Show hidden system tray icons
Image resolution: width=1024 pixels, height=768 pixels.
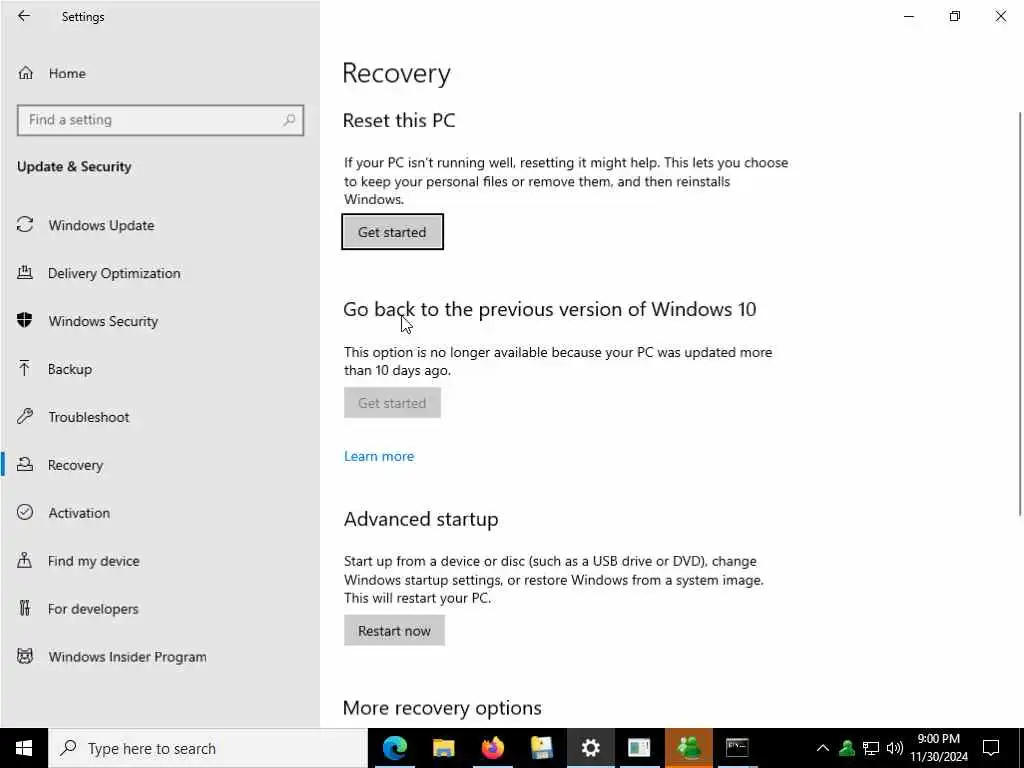pos(823,748)
